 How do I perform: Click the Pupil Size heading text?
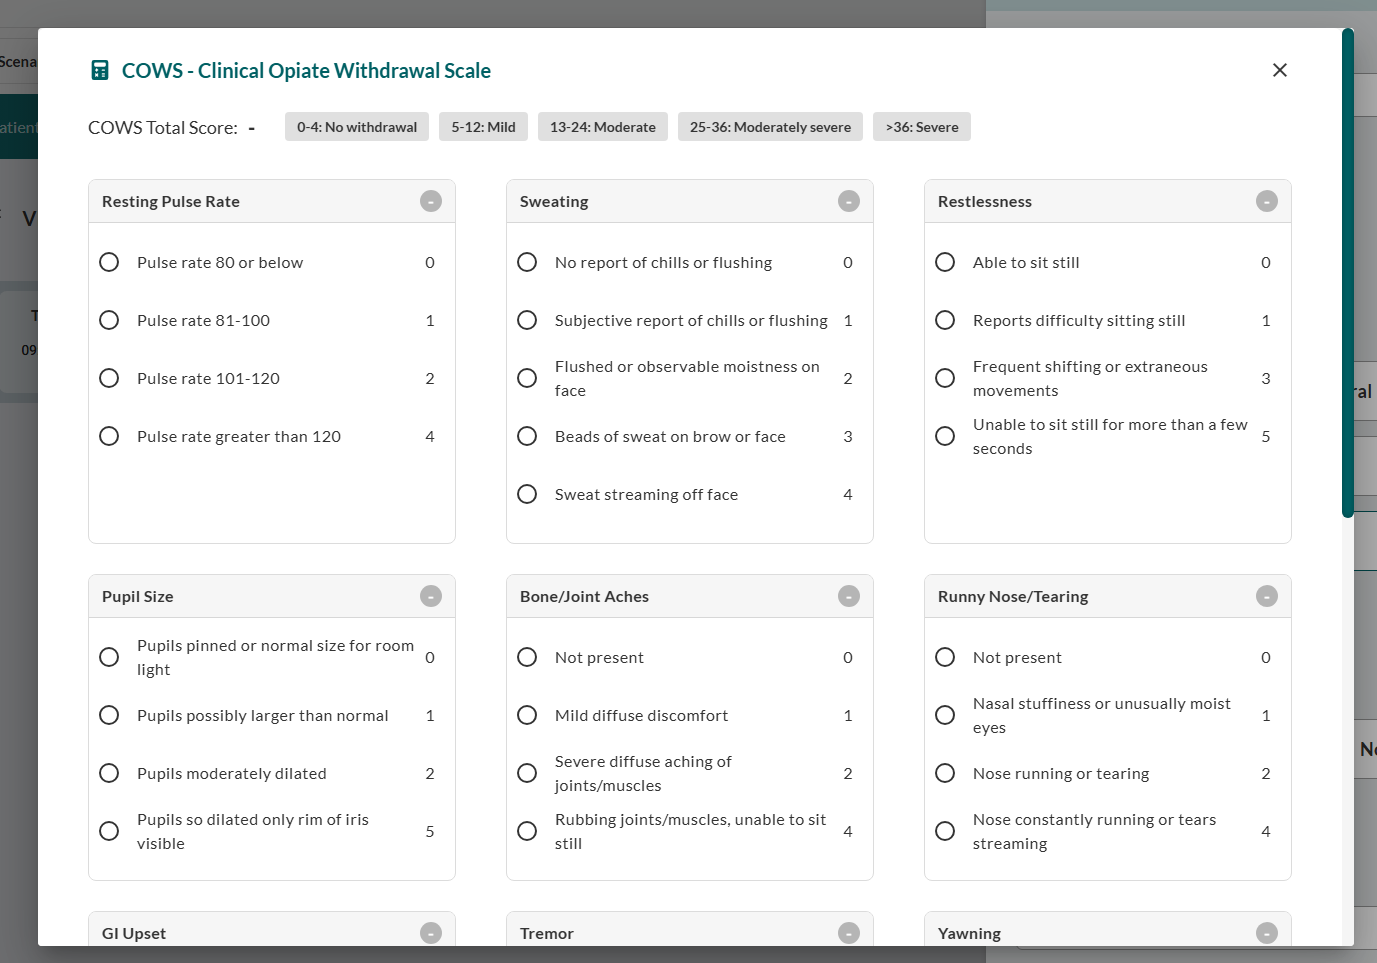(138, 596)
